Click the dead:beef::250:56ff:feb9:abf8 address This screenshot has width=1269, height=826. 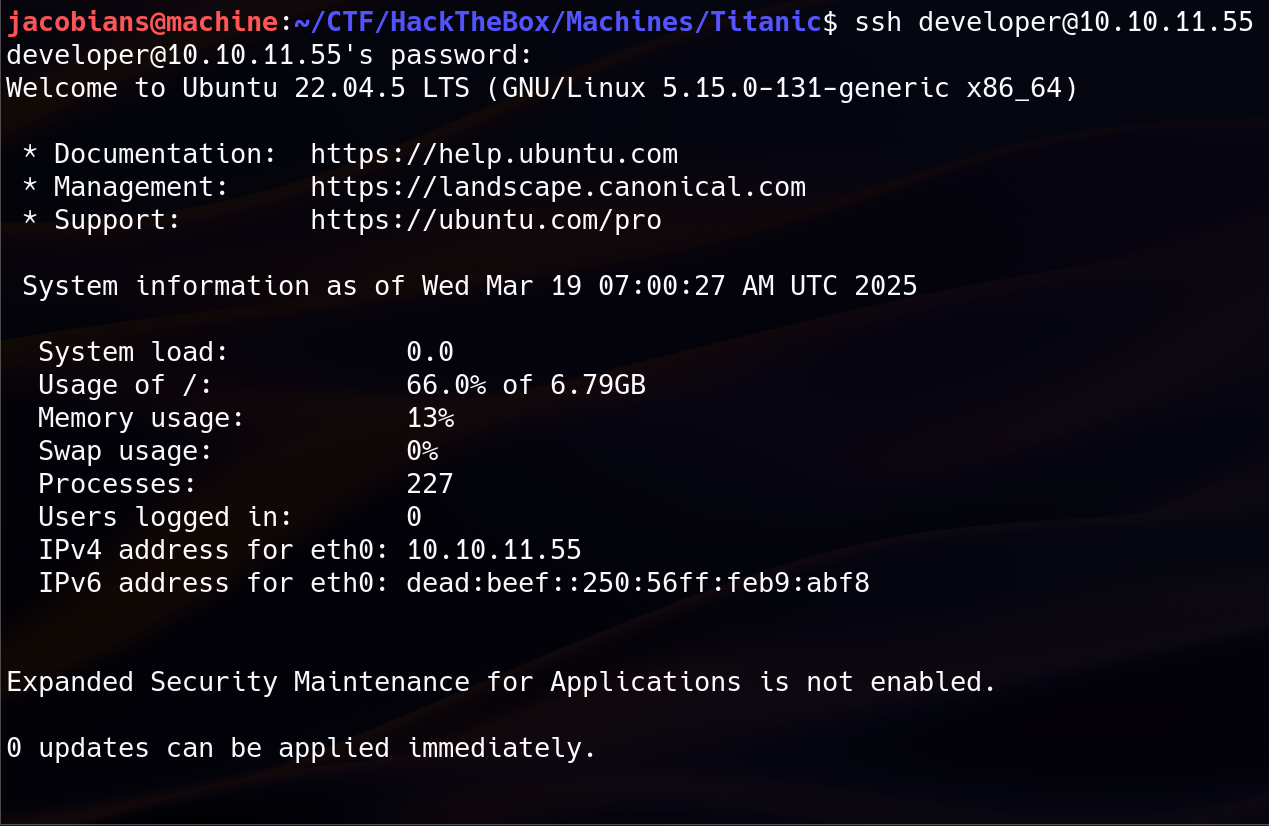[x=638, y=583]
